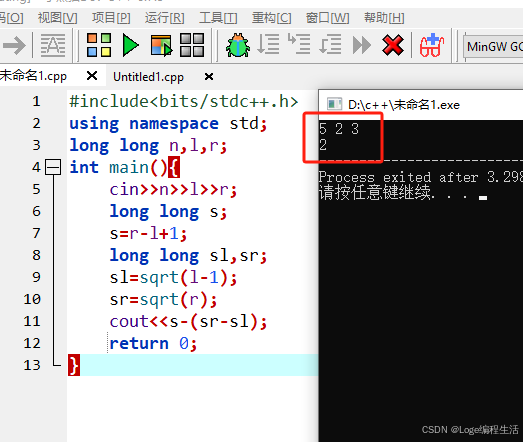The image size is (523, 442).
Task: Open the 工具[T] menu
Action: pos(218,18)
